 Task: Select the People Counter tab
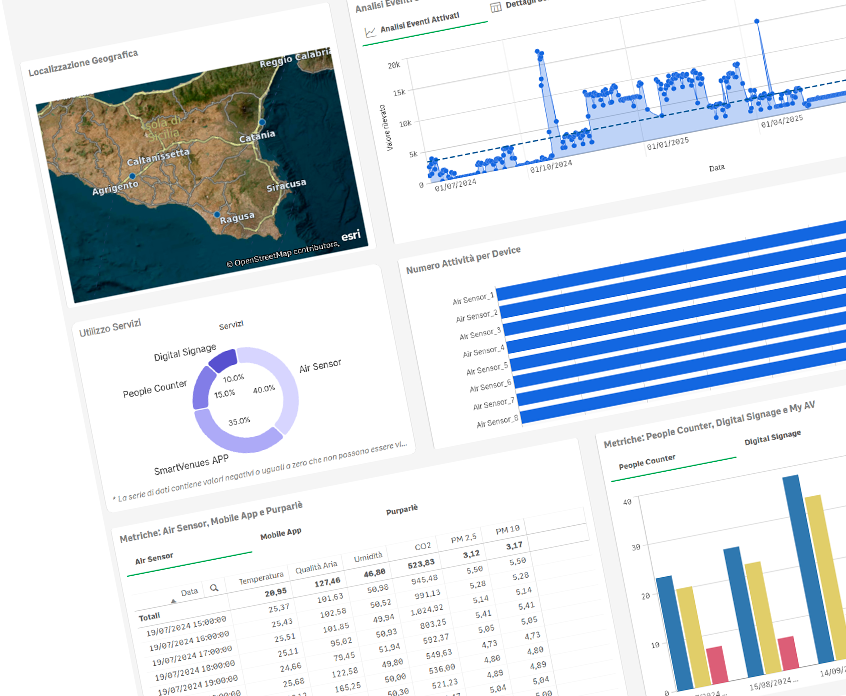click(647, 462)
